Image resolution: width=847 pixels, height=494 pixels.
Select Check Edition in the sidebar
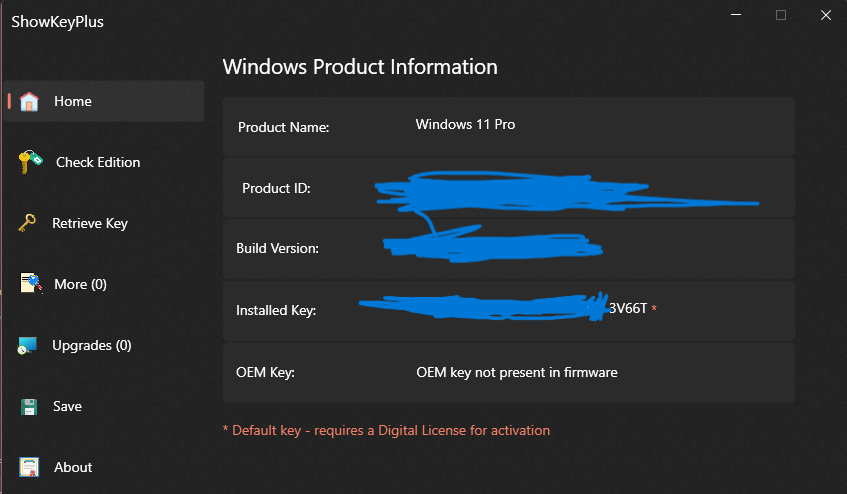tap(98, 162)
